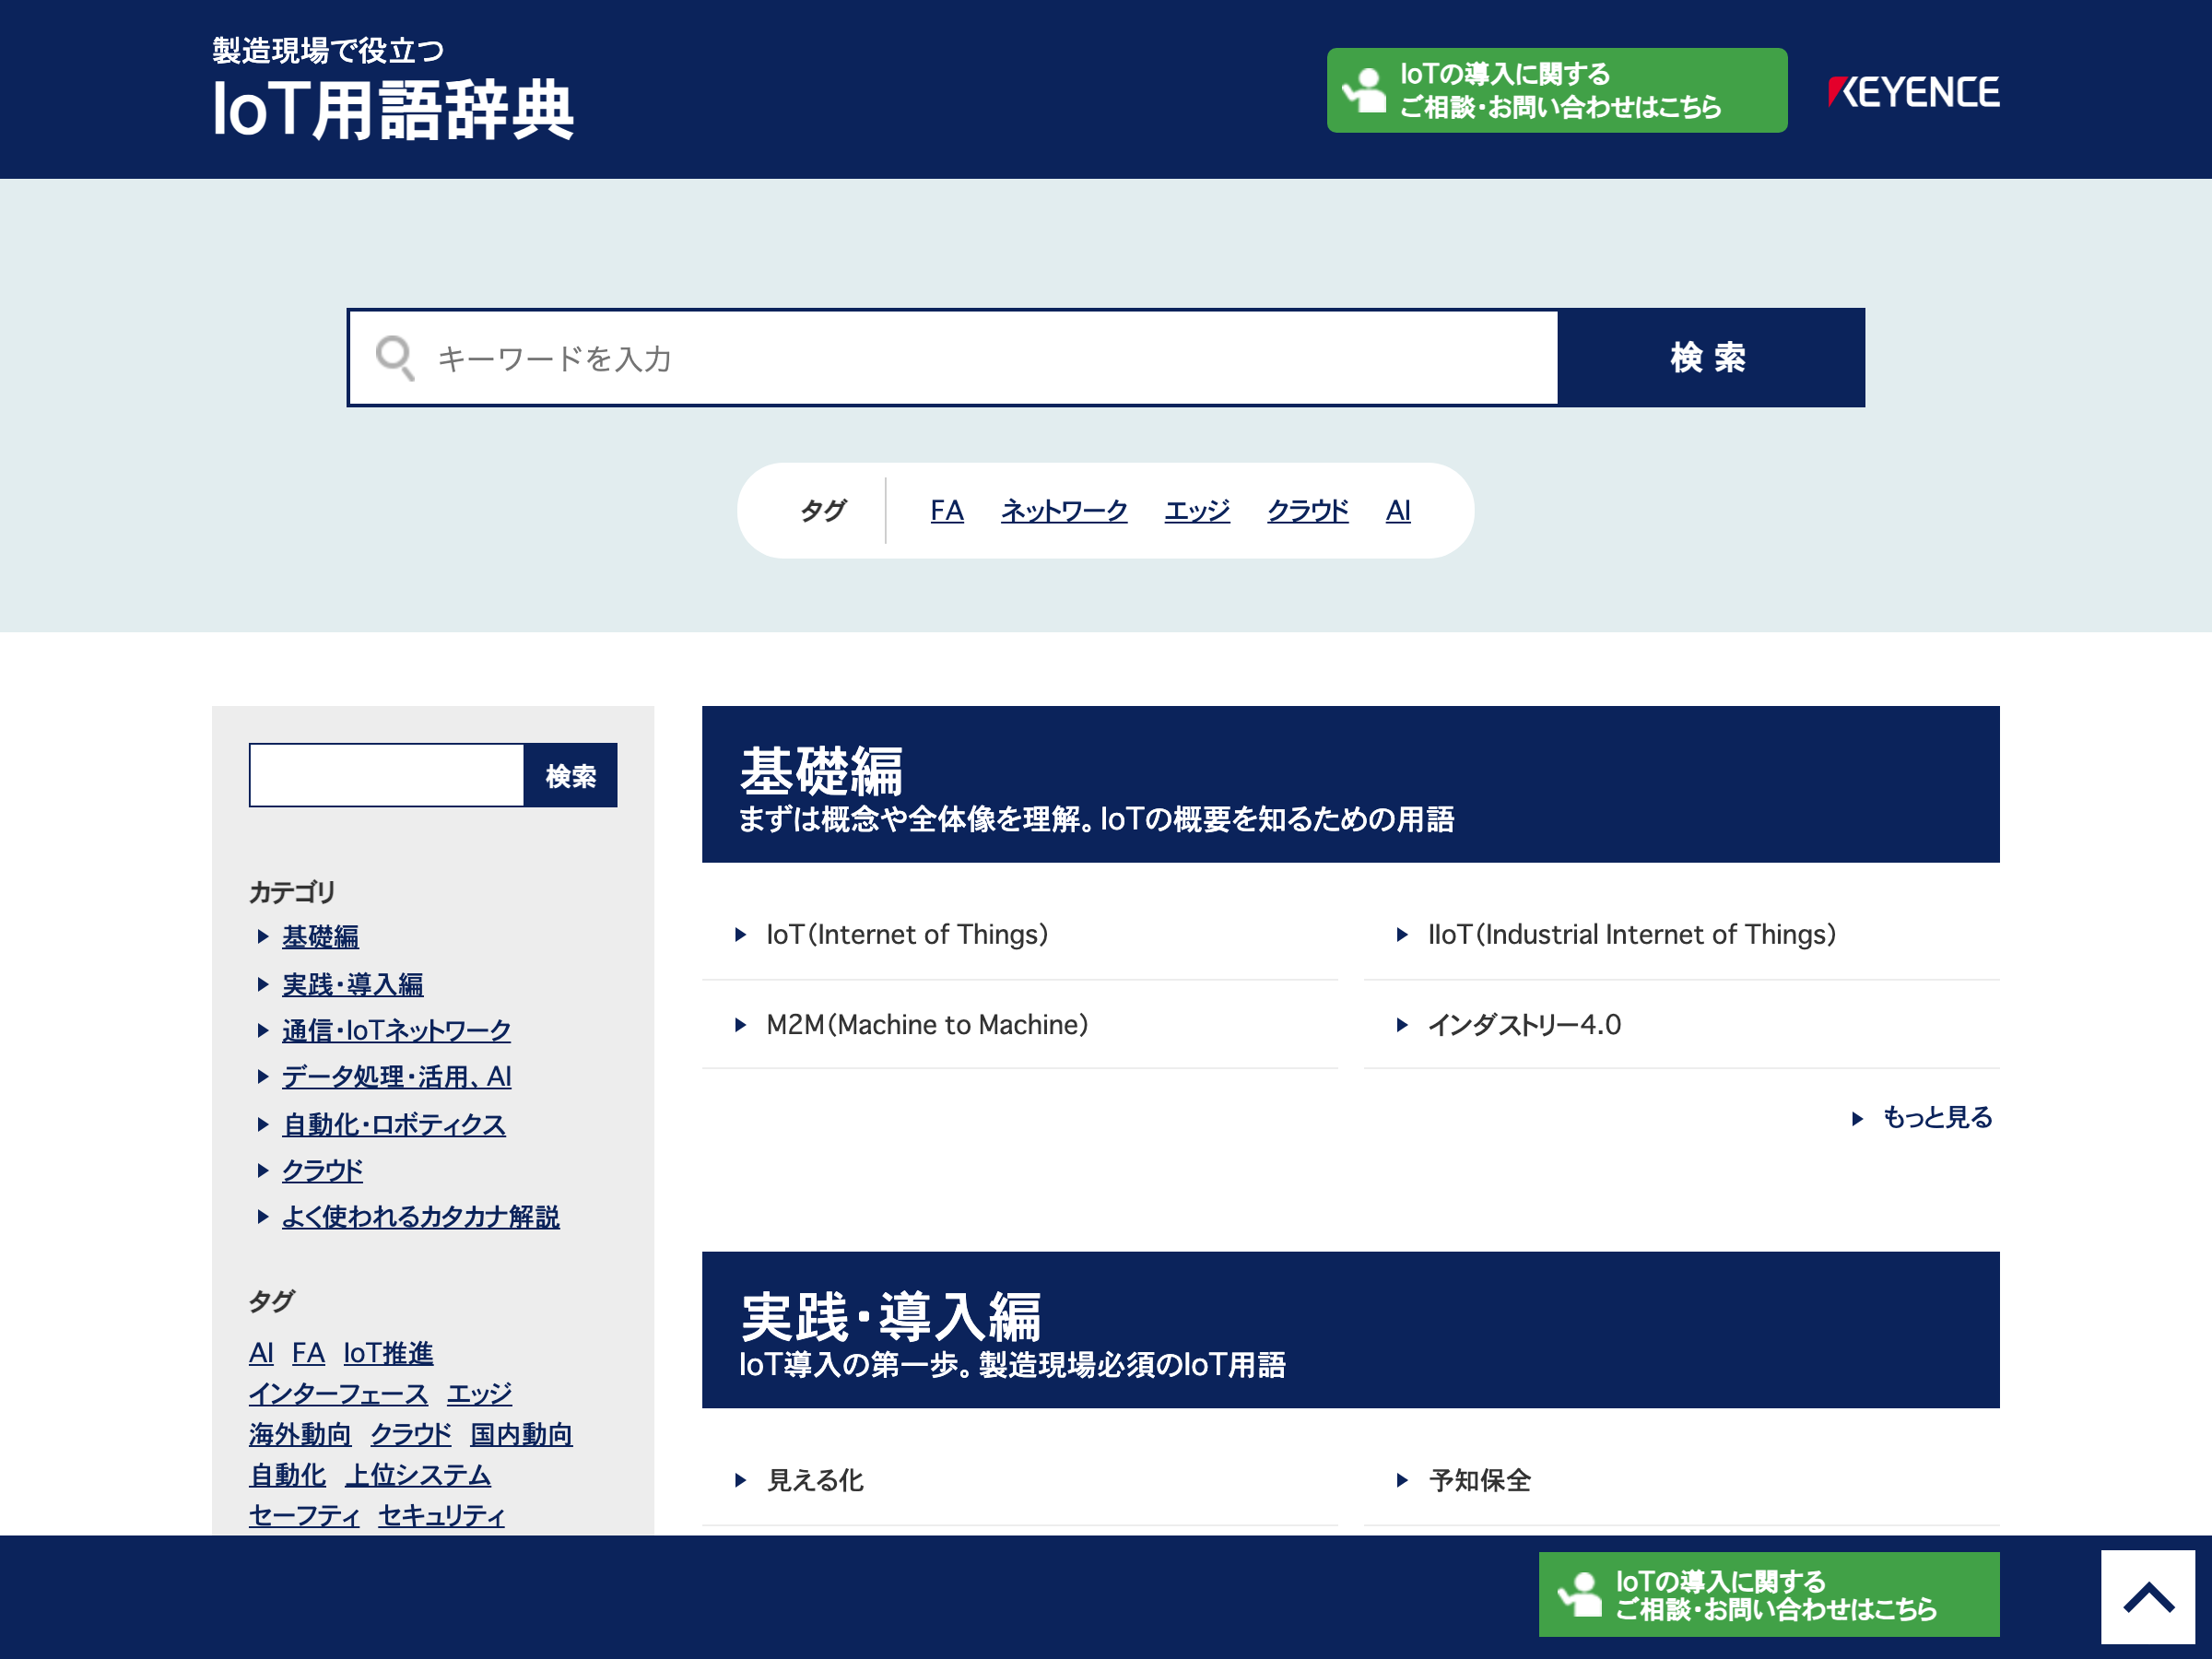The width and height of the screenshot is (2212, 1659).
Task: Click the セーフティ tag in sidebar
Action: [304, 1517]
